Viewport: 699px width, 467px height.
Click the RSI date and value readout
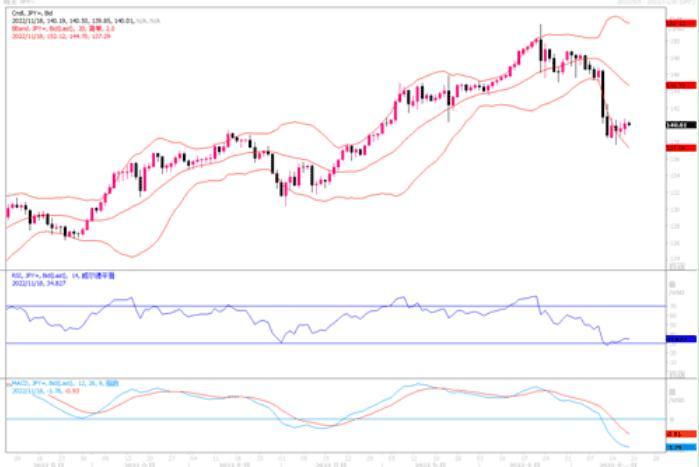[37, 283]
